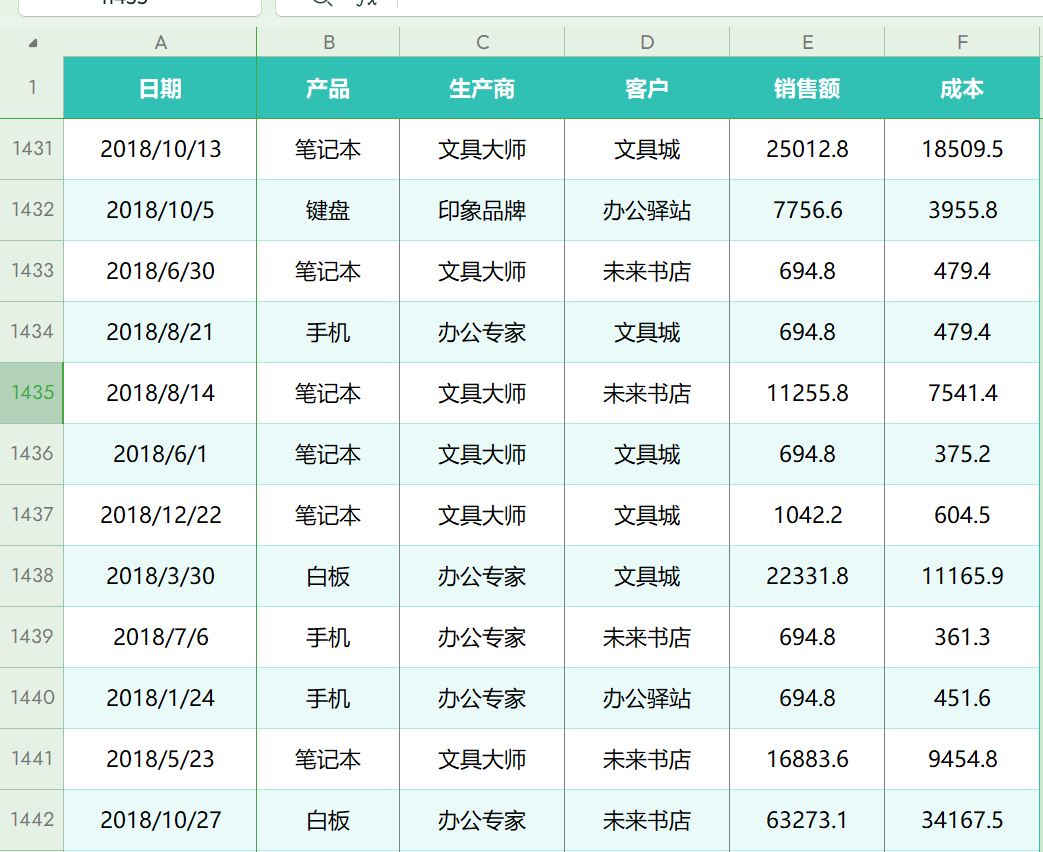Select row header 1431
This screenshot has width=1043, height=852.
pyautogui.click(x=32, y=149)
